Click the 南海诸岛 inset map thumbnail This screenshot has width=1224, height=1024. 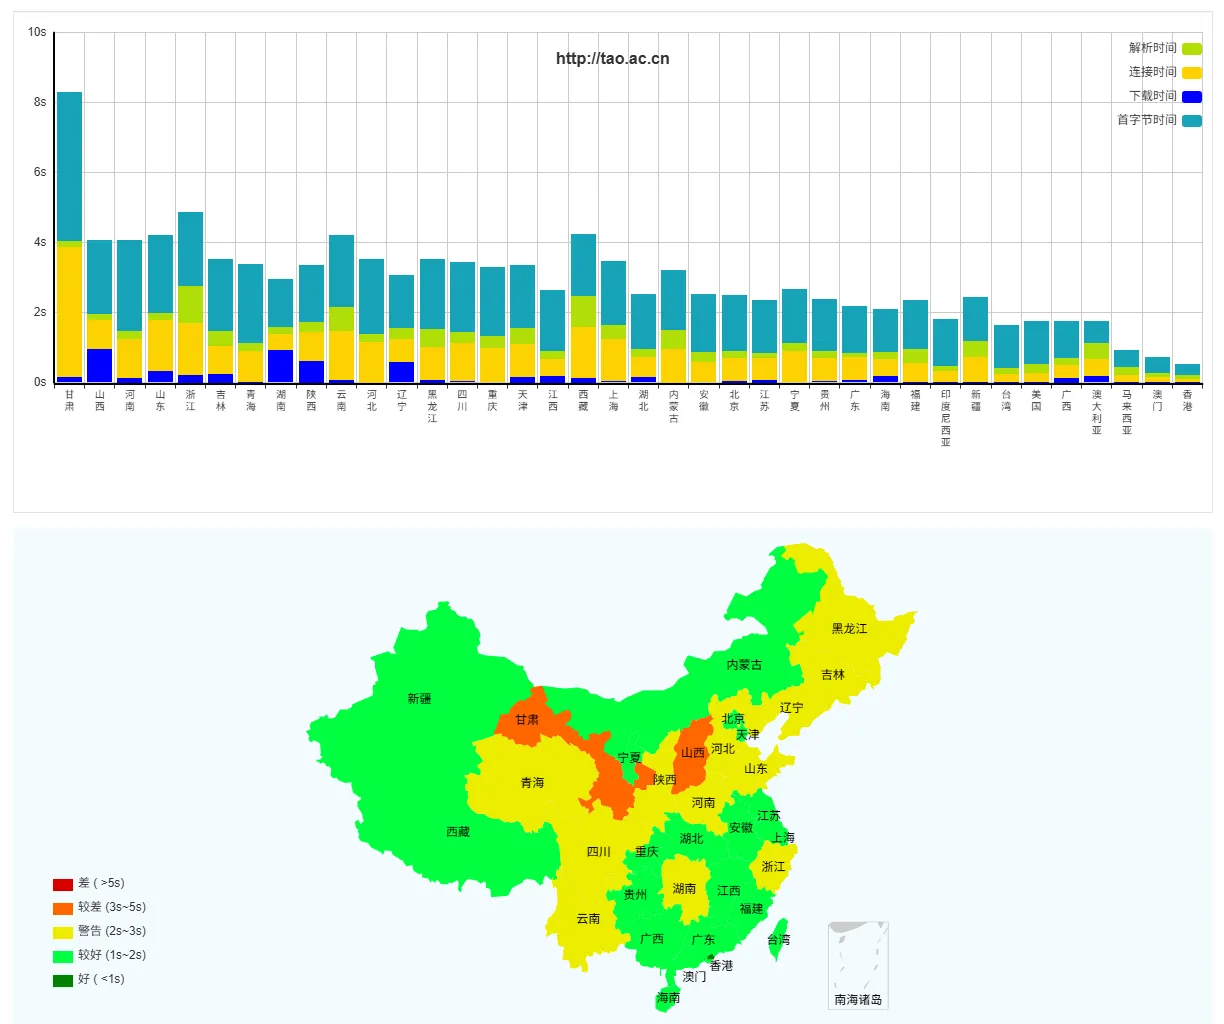pyautogui.click(x=858, y=965)
